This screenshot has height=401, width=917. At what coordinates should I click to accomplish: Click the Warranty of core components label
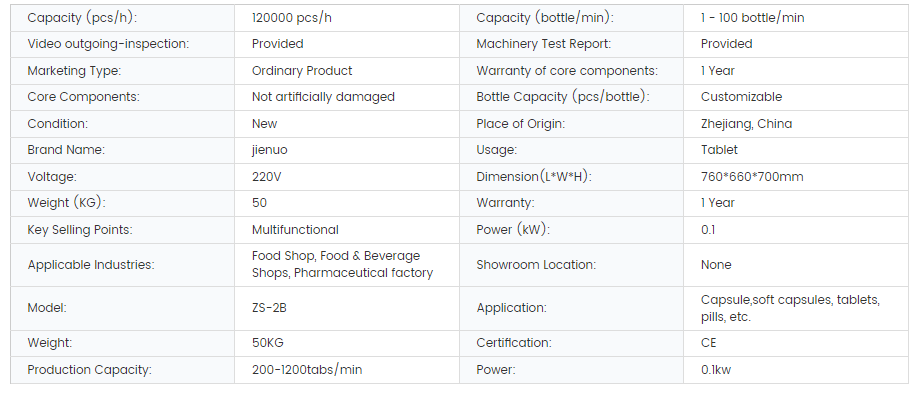pyautogui.click(x=567, y=71)
